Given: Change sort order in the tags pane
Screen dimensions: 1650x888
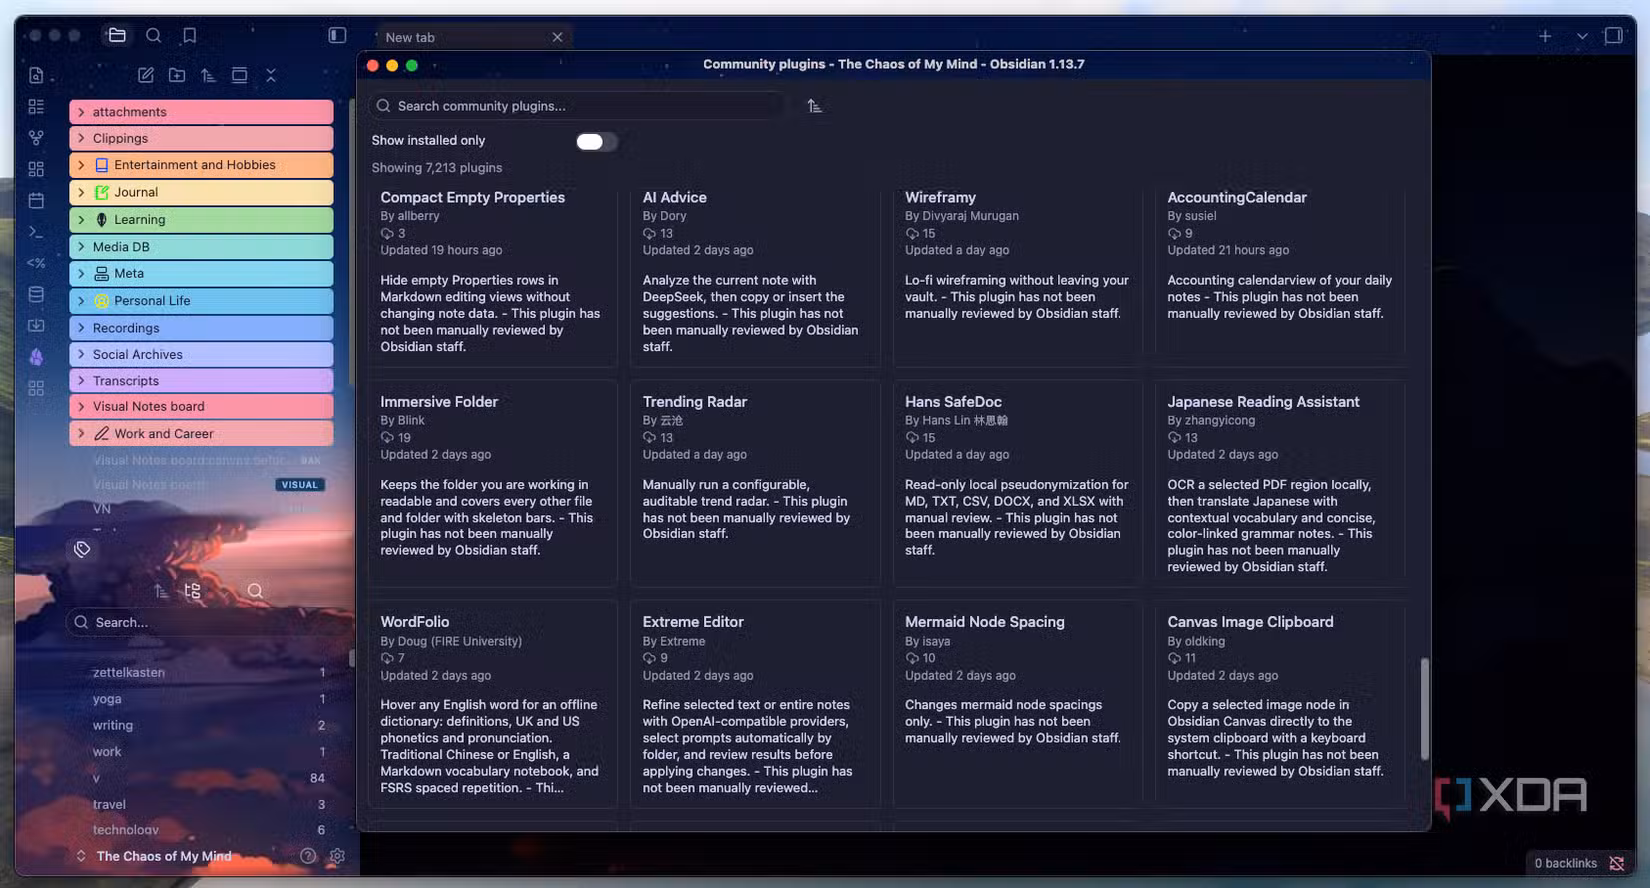Looking at the screenshot, I should click(x=161, y=591).
